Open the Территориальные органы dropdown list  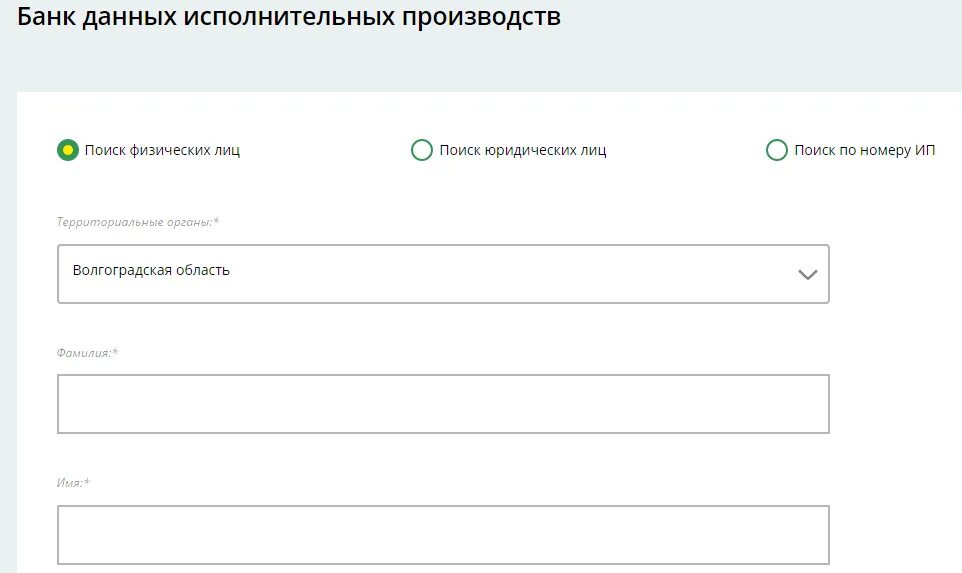point(443,274)
